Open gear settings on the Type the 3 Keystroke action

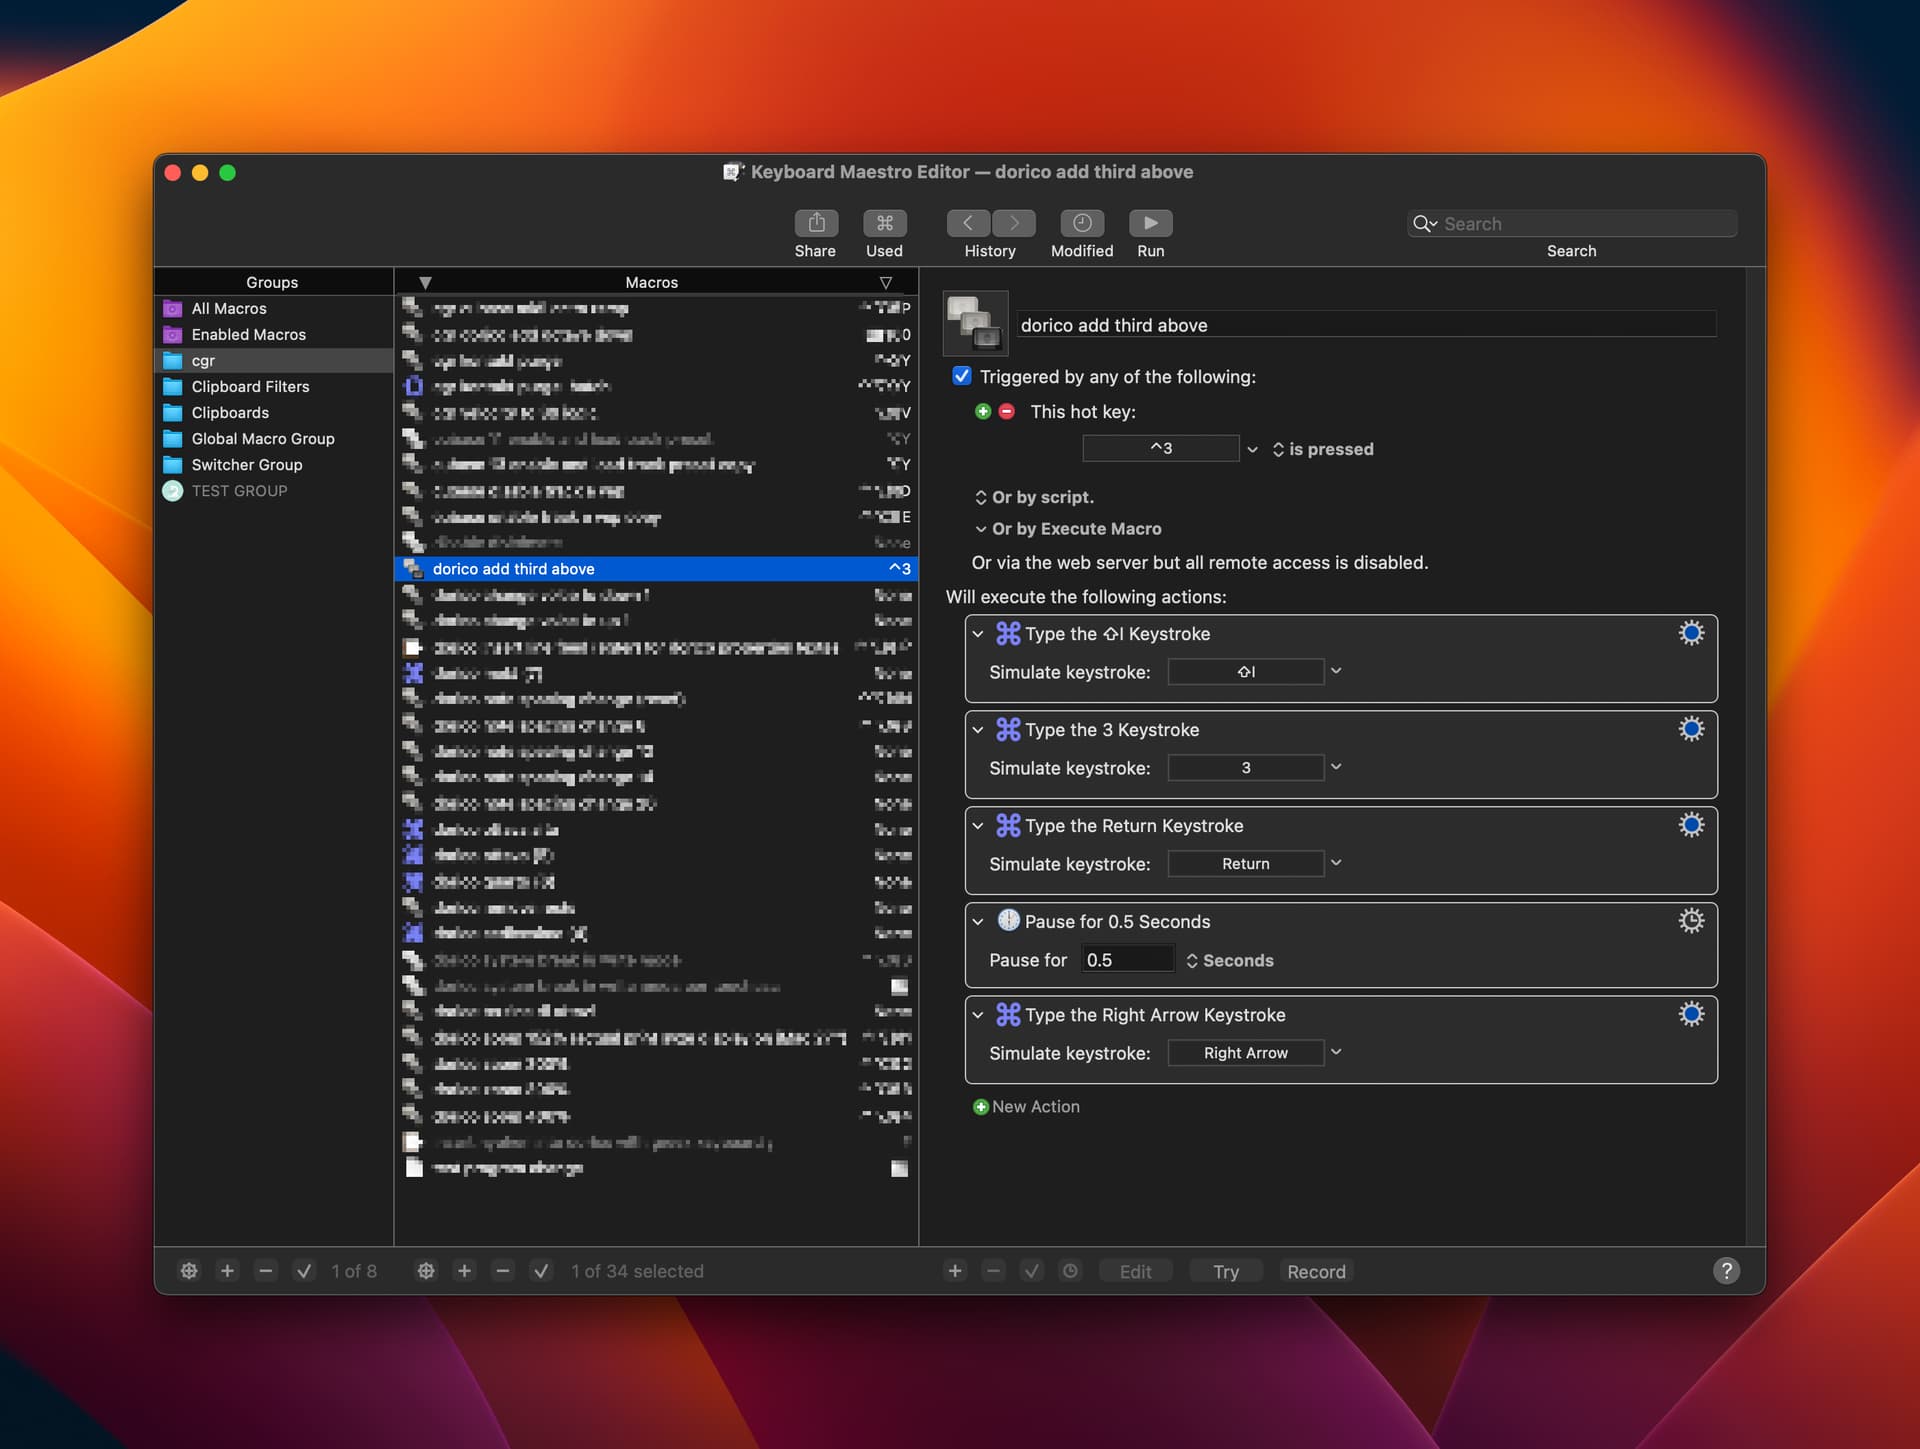point(1691,730)
